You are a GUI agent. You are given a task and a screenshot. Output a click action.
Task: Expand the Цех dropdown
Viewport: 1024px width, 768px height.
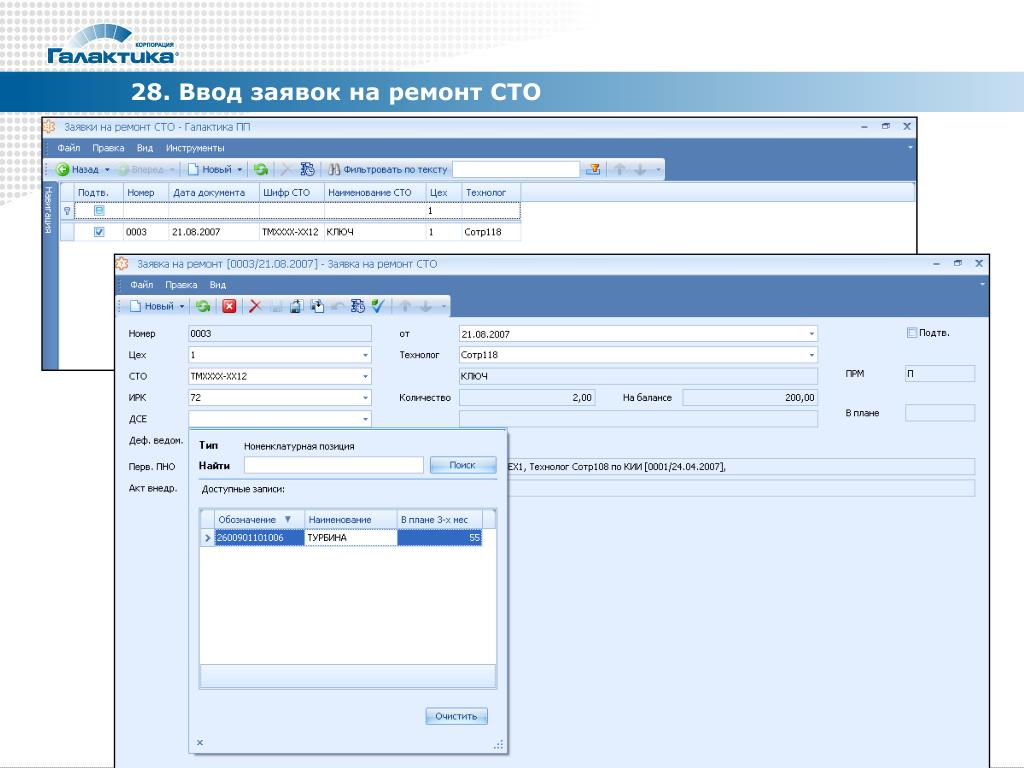365,355
